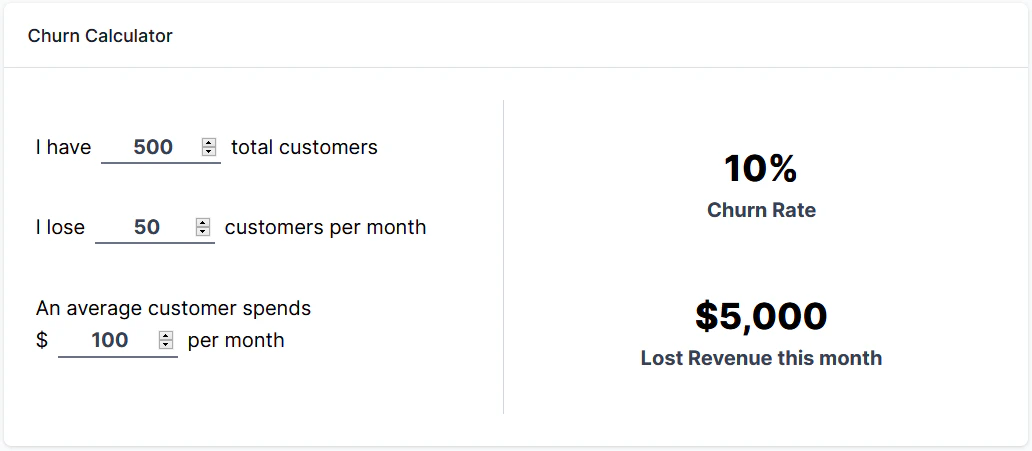This screenshot has height=451, width=1032.
Task: Lower average monthly spend using down arrow
Action: pos(165,345)
